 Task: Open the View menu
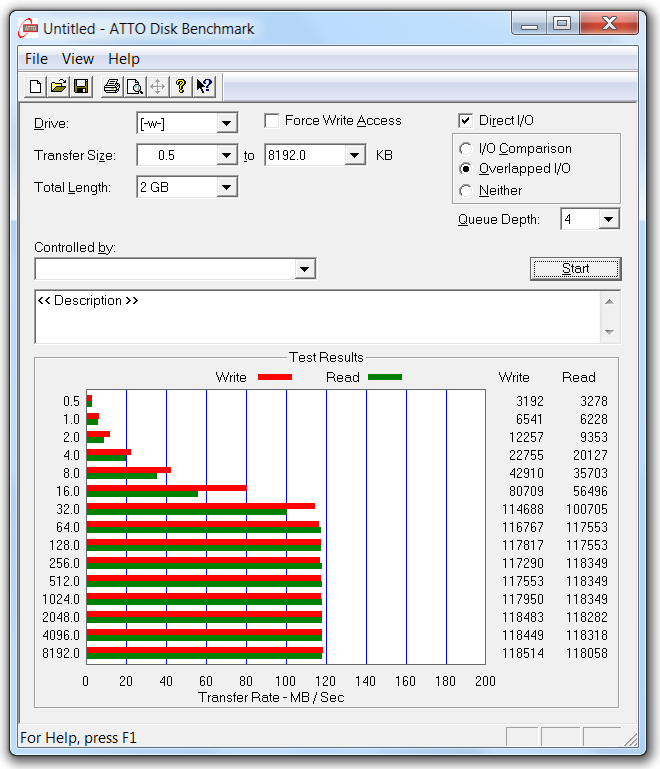point(77,59)
